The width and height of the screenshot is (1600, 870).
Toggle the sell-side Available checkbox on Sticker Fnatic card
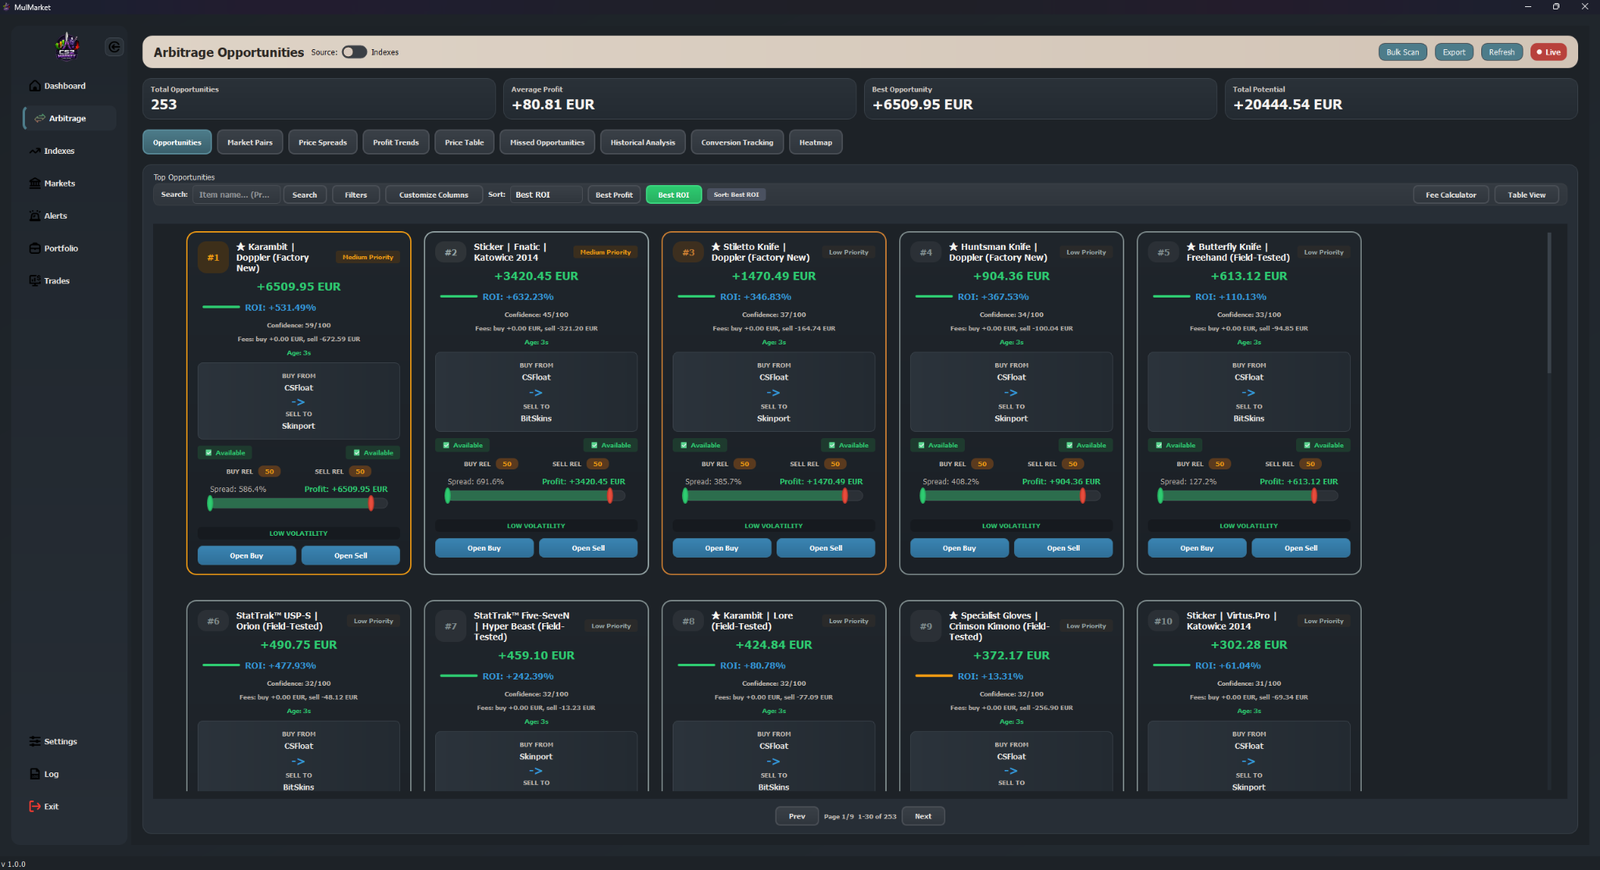tap(594, 446)
